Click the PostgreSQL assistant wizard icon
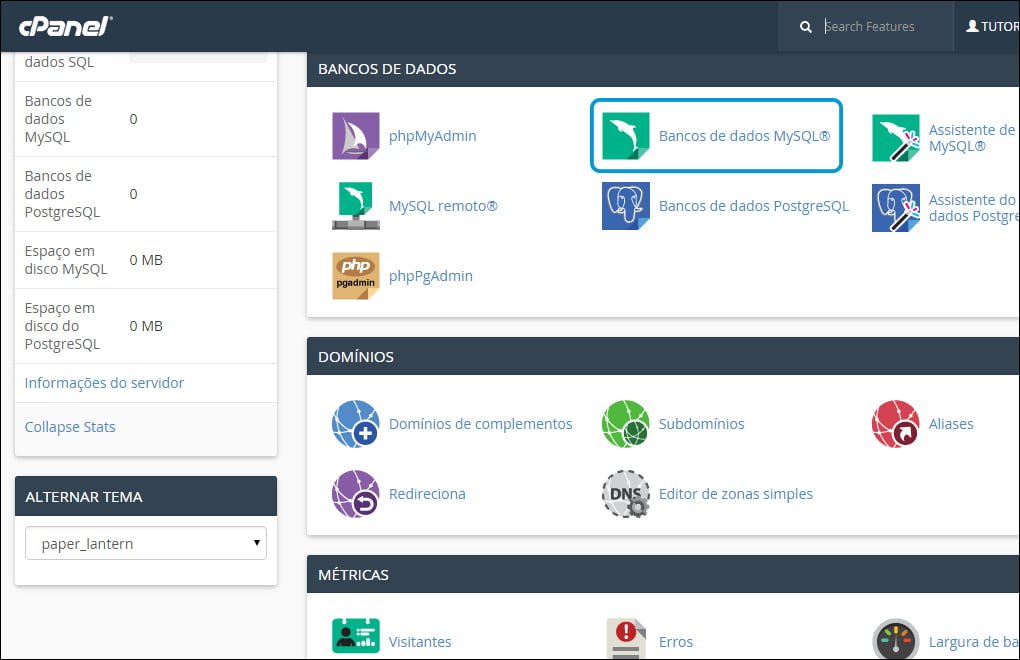This screenshot has height=660, width=1020. tap(896, 208)
